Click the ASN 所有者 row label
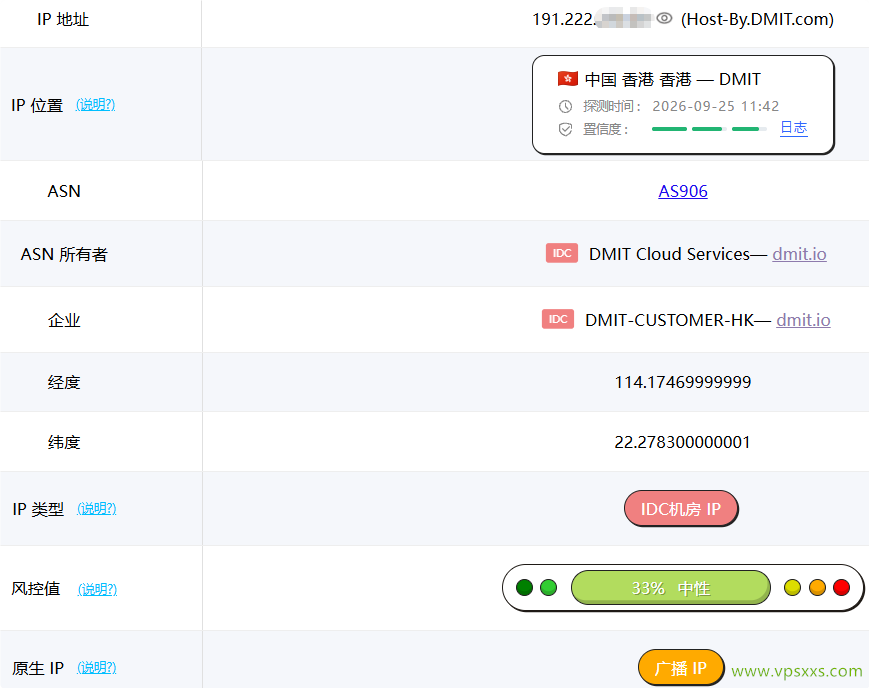 64,254
